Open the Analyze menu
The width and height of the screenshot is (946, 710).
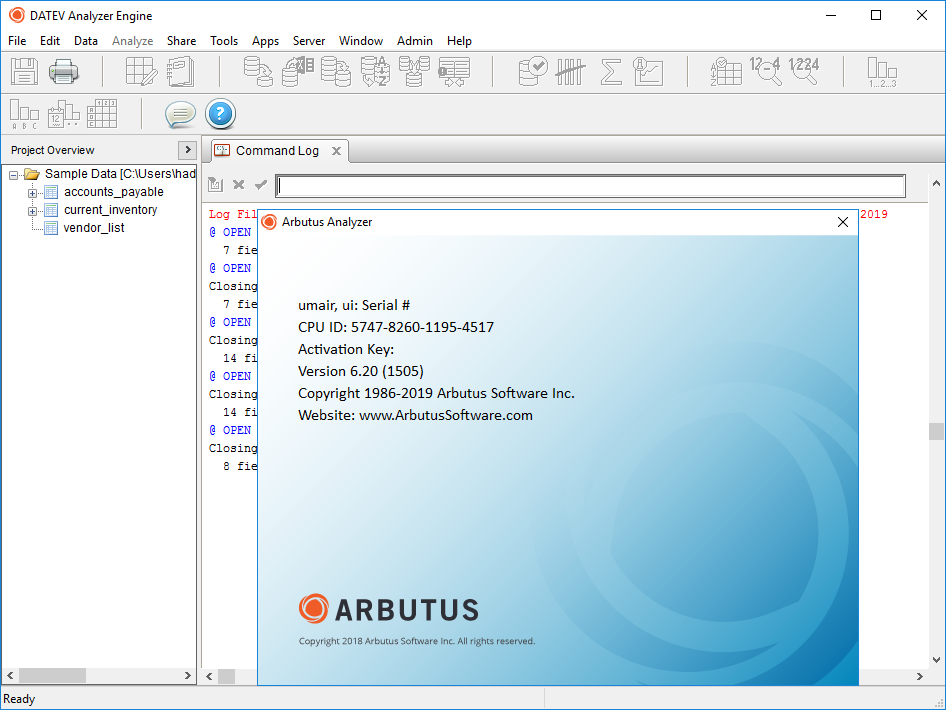pyautogui.click(x=132, y=41)
